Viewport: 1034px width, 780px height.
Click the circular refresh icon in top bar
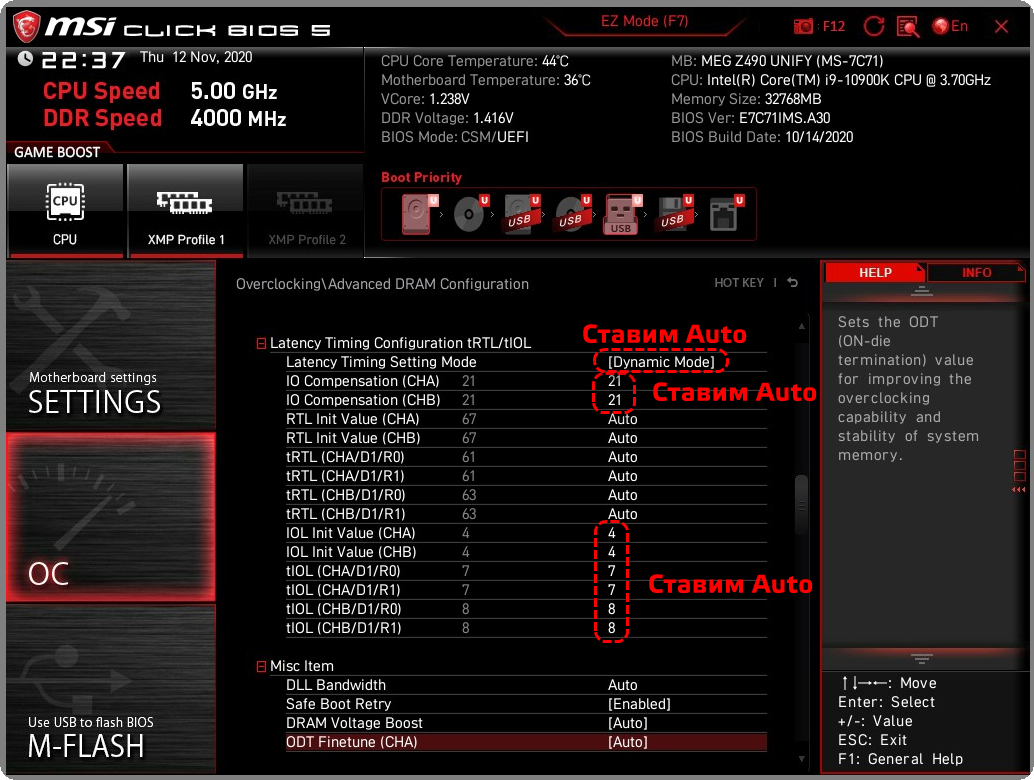[x=874, y=26]
